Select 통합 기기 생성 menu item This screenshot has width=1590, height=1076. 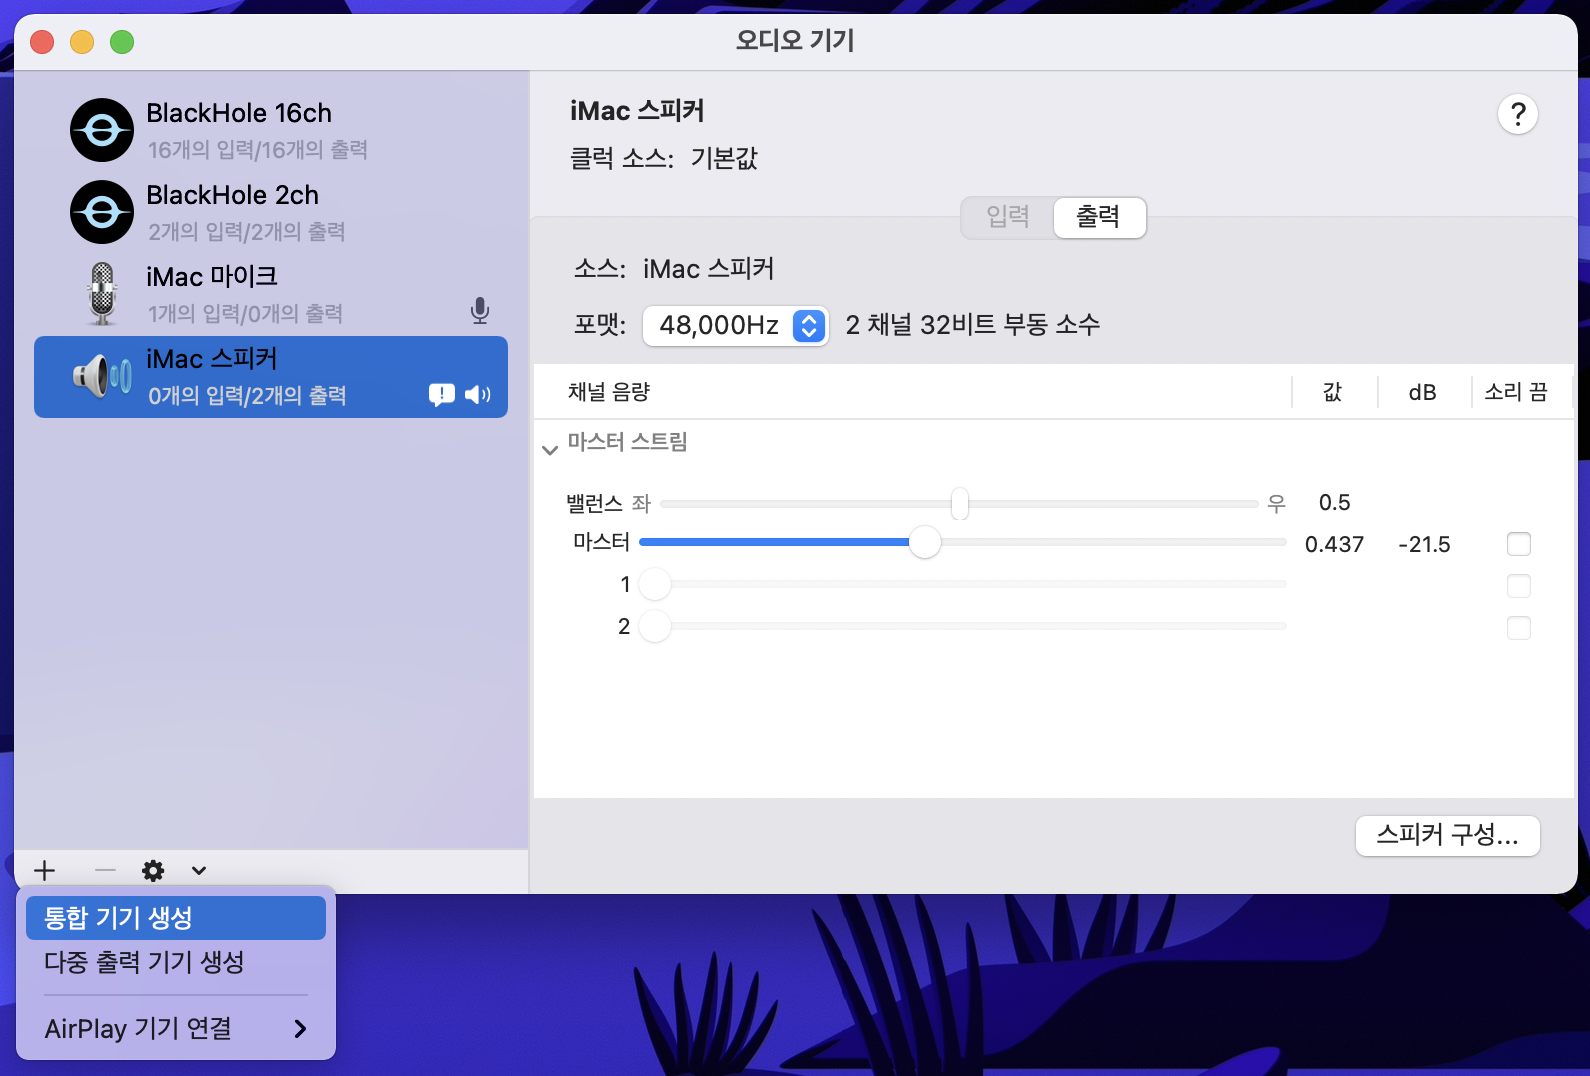pyautogui.click(x=176, y=918)
